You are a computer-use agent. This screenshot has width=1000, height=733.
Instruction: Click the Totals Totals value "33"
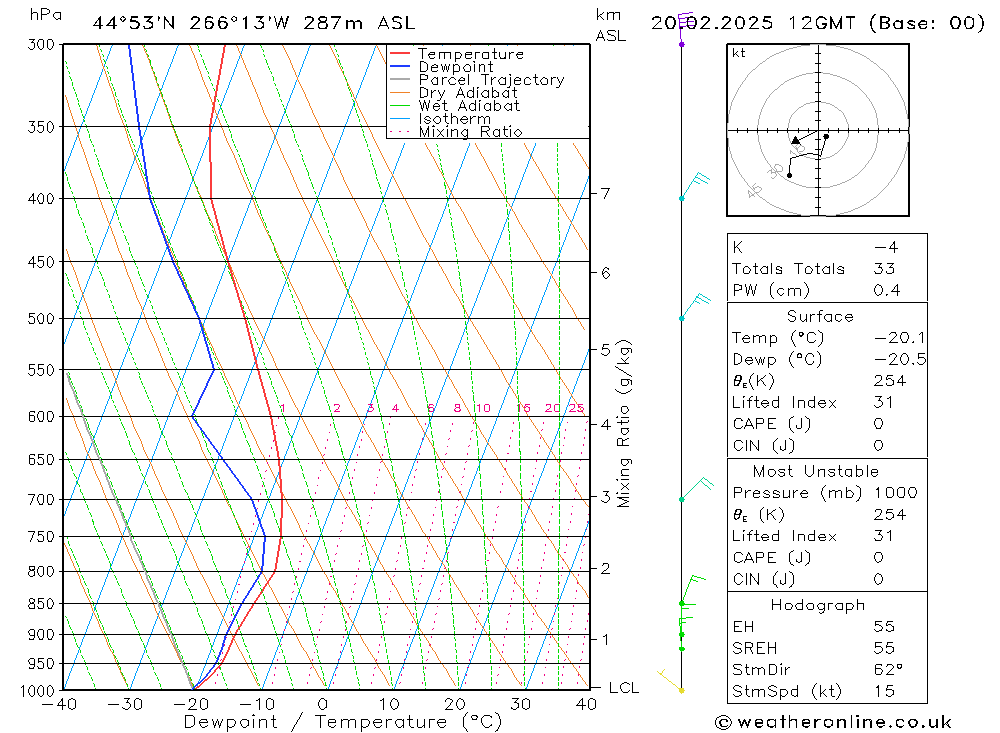885,269
